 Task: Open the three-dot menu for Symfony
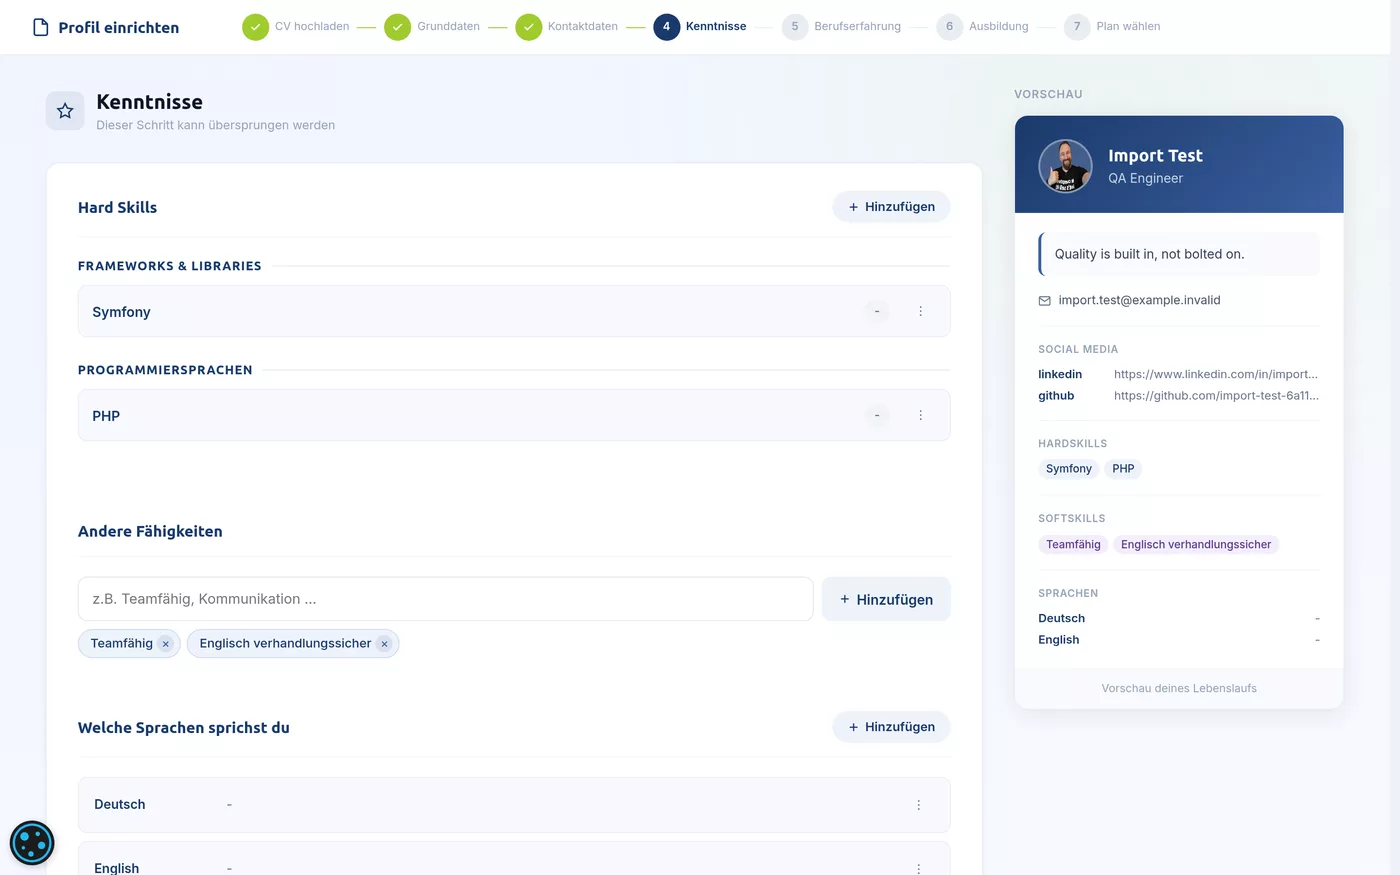[x=921, y=311]
